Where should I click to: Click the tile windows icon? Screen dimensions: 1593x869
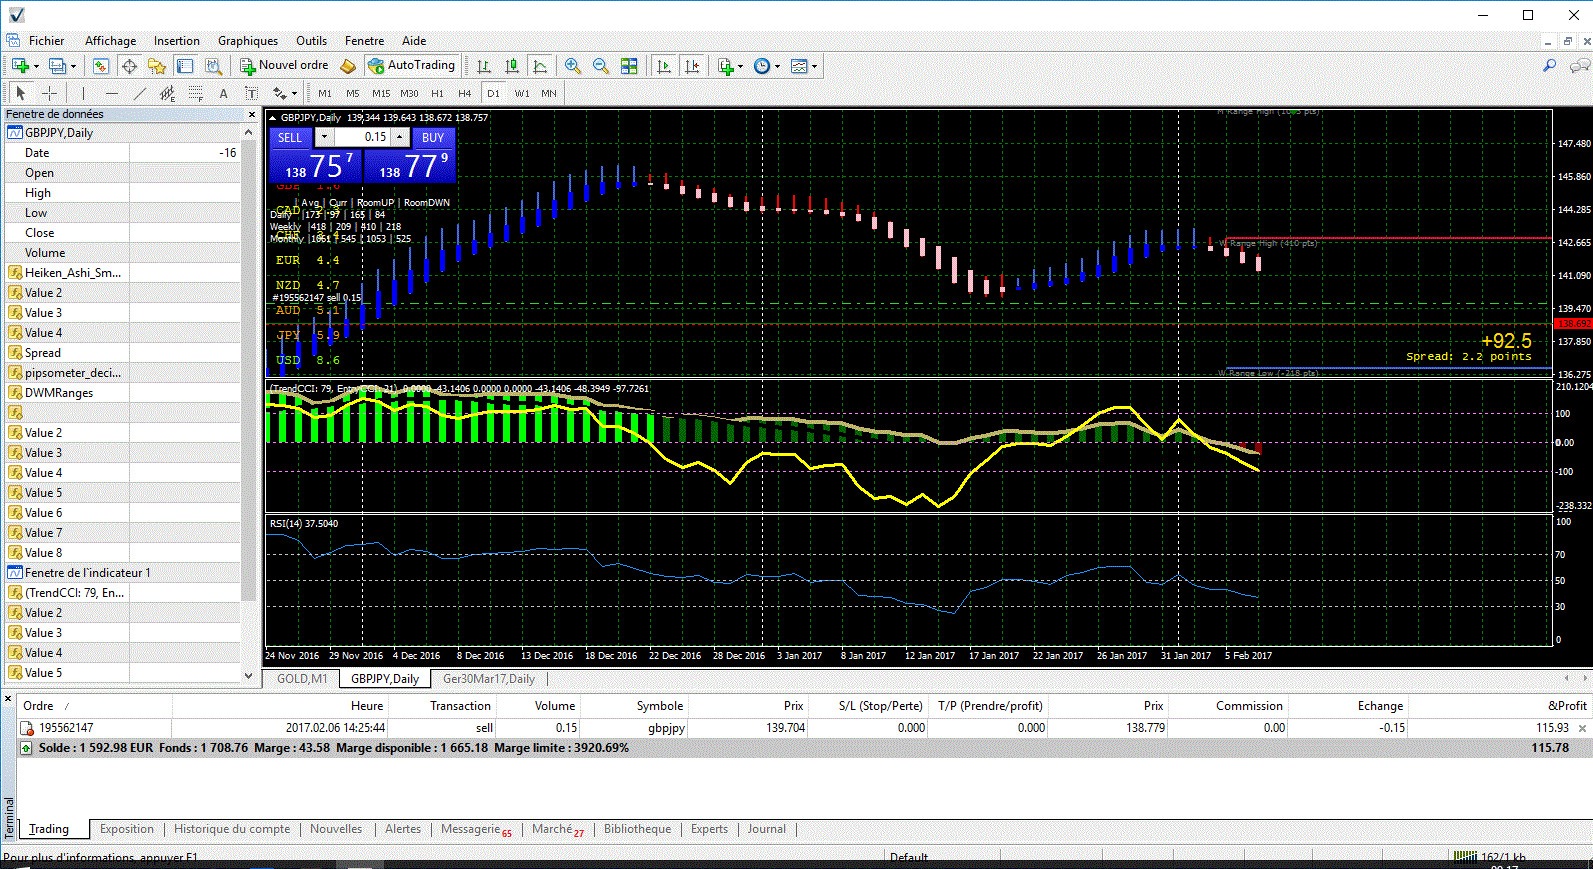629,66
